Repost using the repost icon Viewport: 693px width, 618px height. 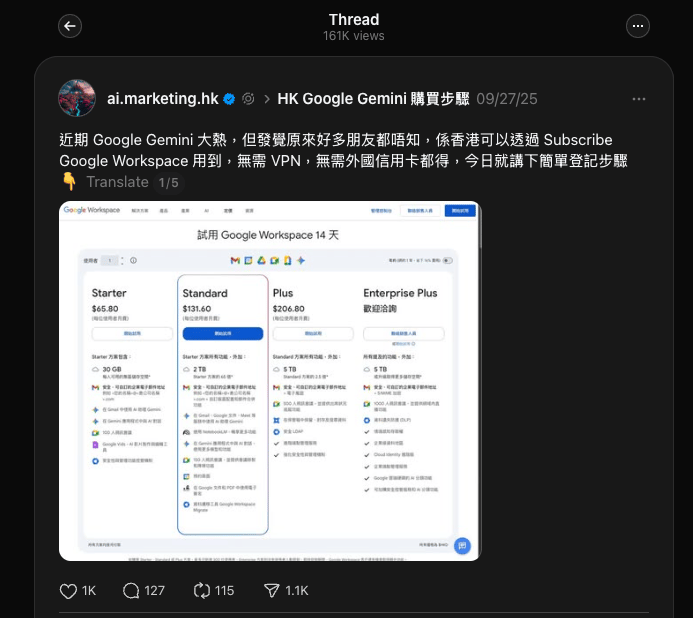click(x=202, y=591)
